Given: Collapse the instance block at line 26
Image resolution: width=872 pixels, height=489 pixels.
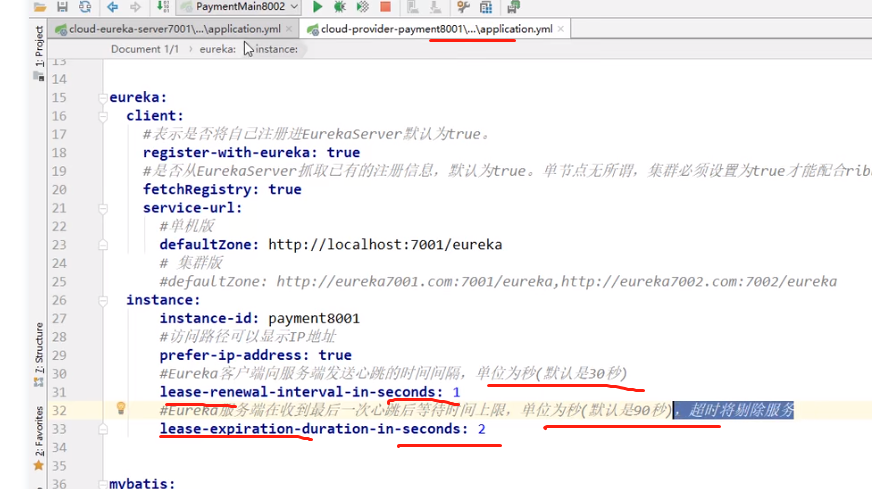Looking at the screenshot, I should (103, 300).
